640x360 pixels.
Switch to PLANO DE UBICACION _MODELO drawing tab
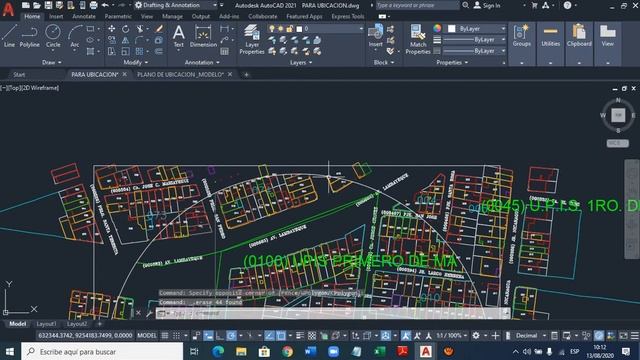[180, 74]
